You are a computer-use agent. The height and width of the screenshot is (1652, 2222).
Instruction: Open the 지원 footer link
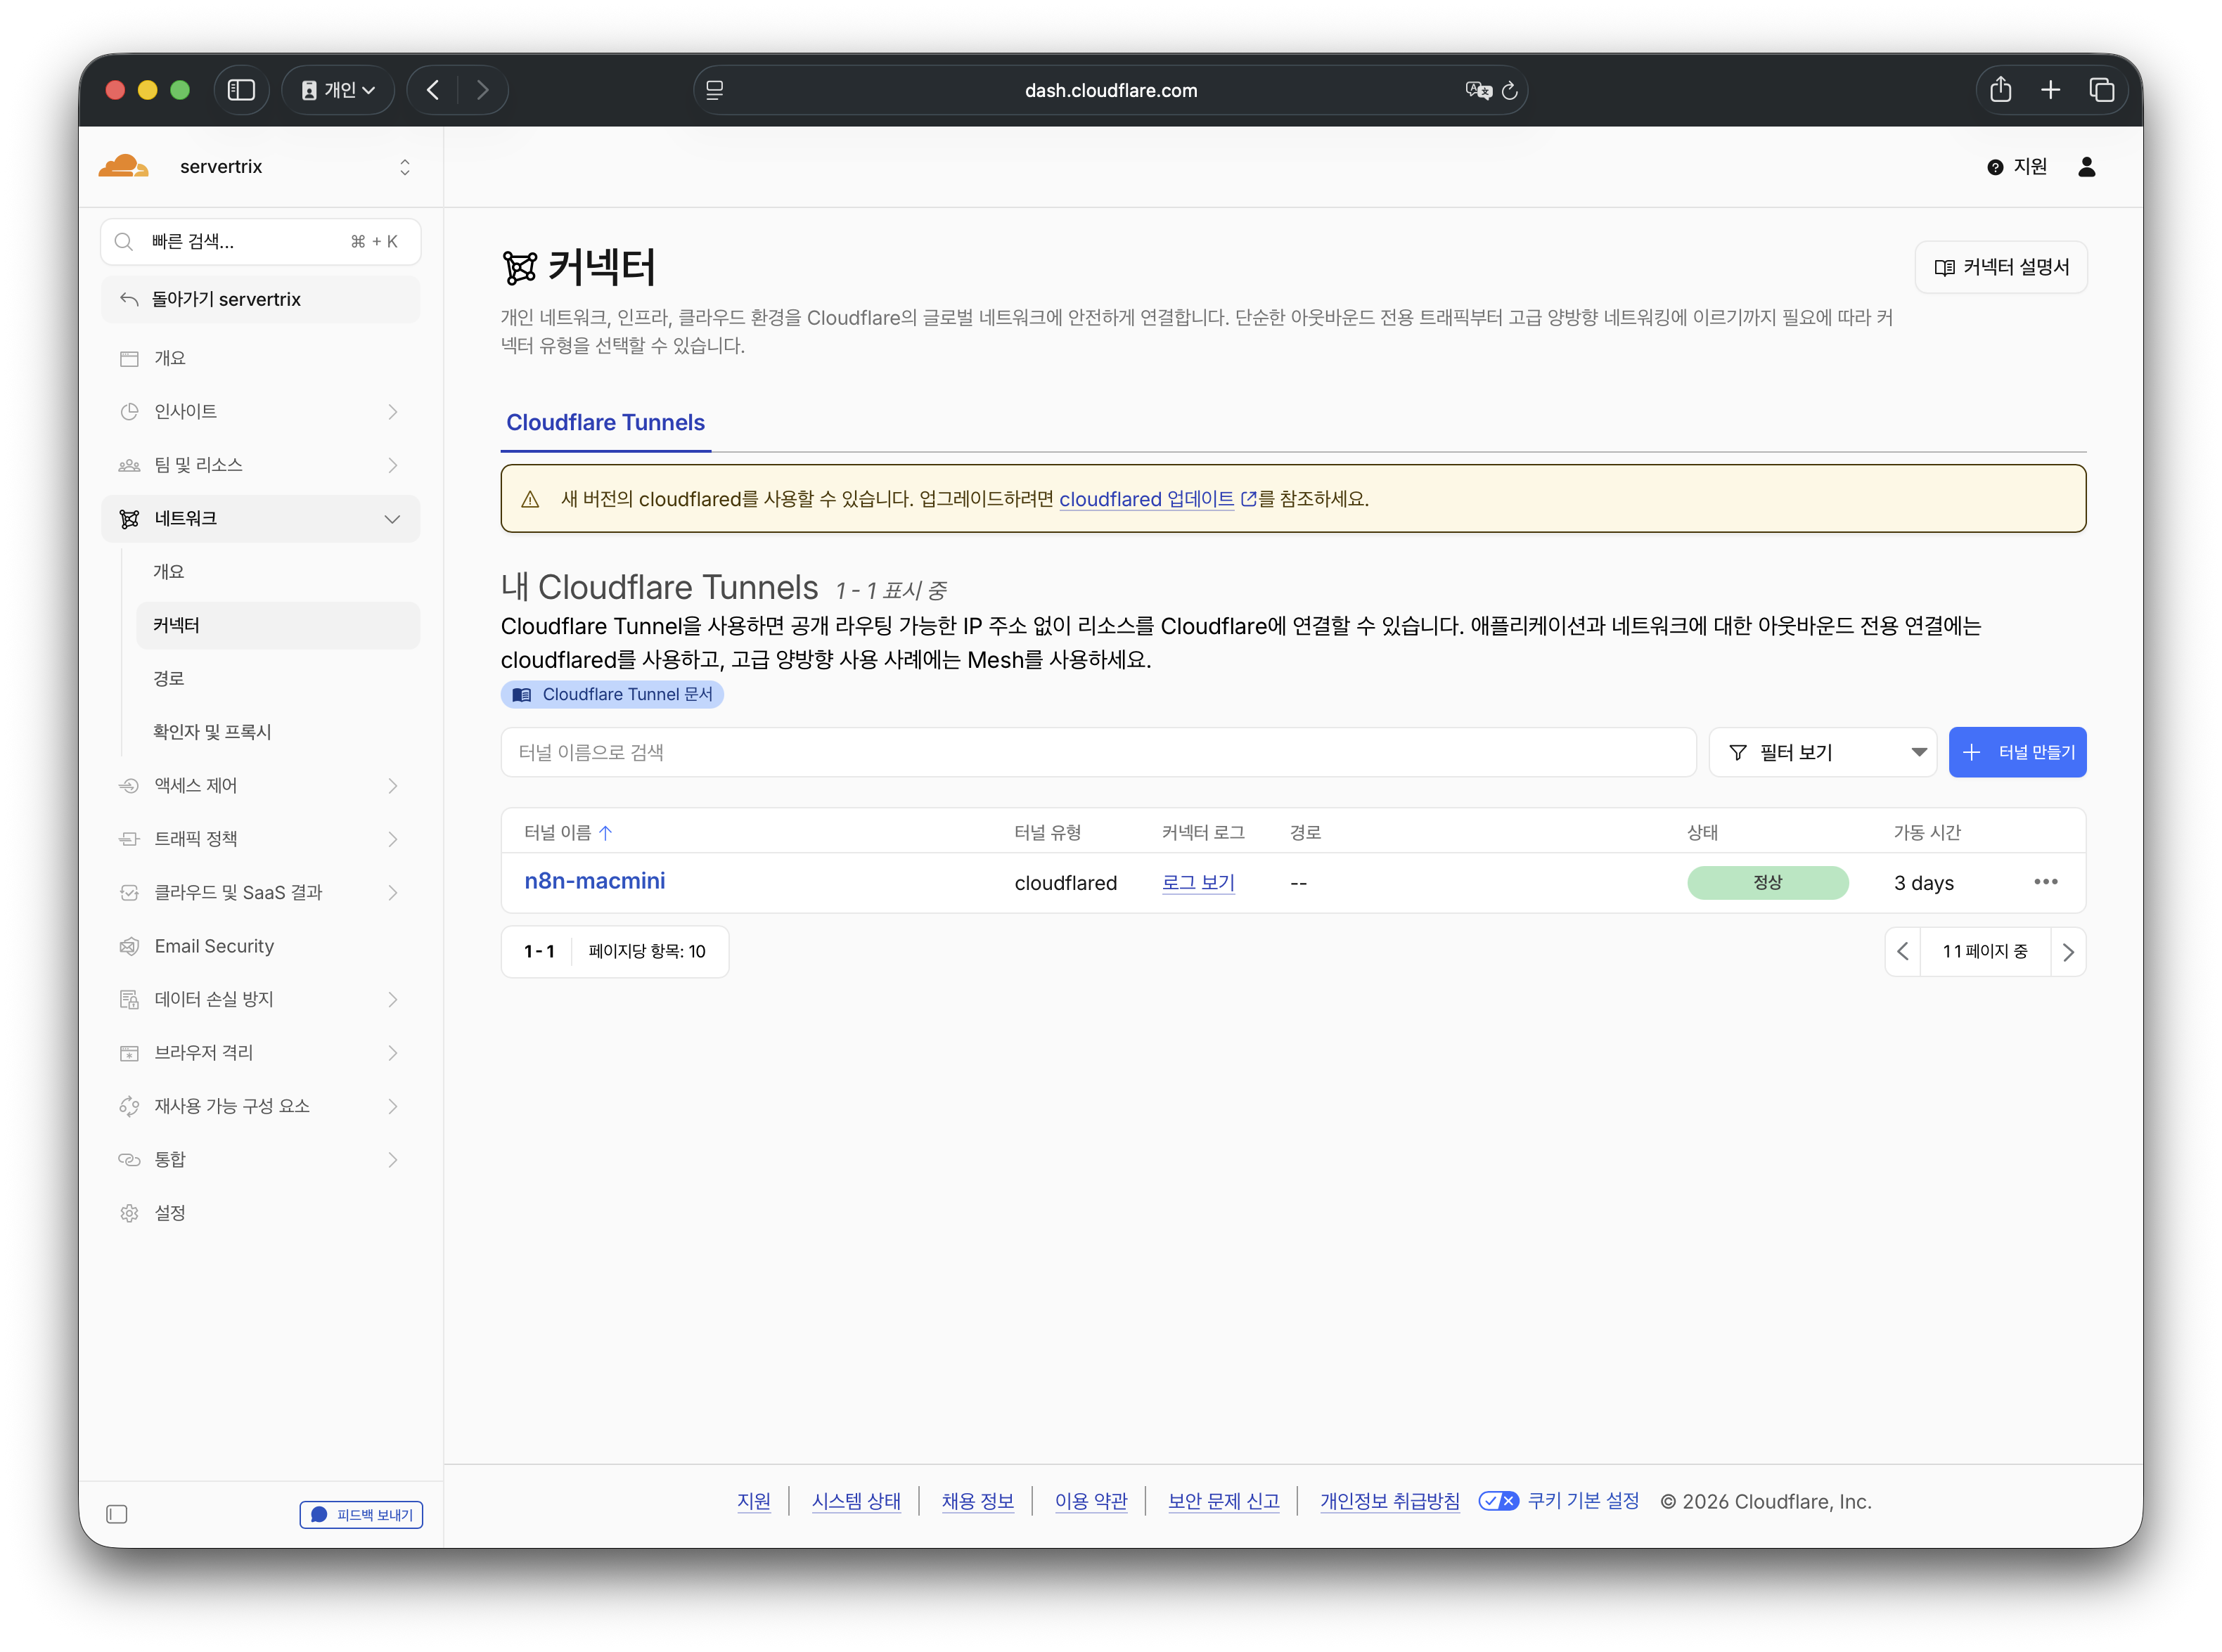[754, 1501]
